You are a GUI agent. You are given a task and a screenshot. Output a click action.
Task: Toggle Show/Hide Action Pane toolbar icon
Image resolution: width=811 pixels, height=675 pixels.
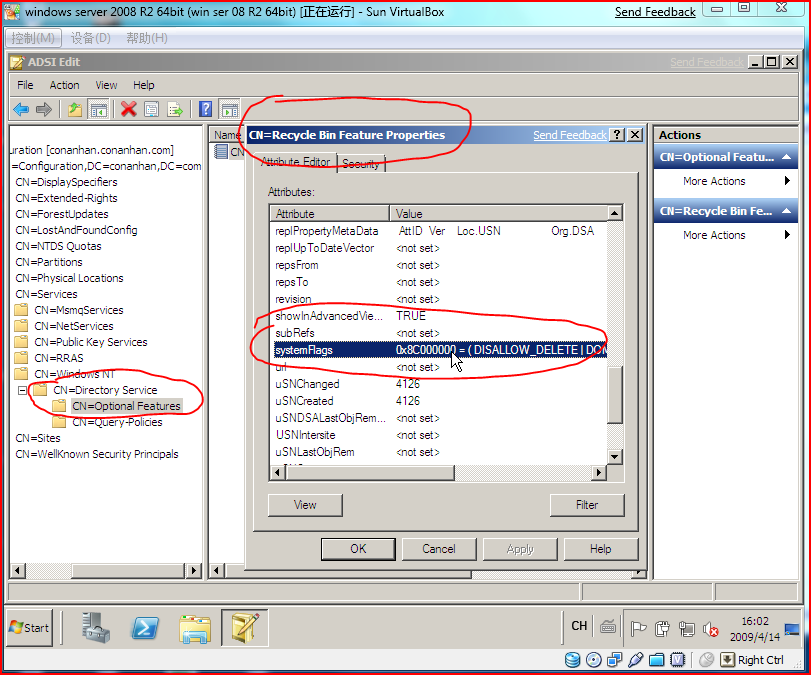point(230,109)
